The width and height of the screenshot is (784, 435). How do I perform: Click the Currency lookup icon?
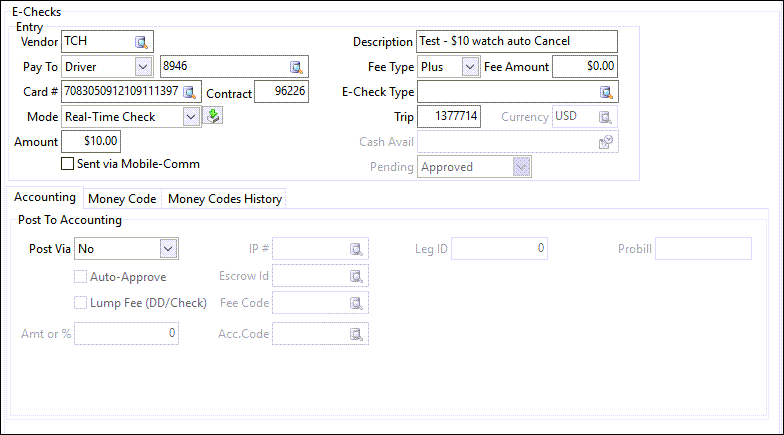point(605,117)
